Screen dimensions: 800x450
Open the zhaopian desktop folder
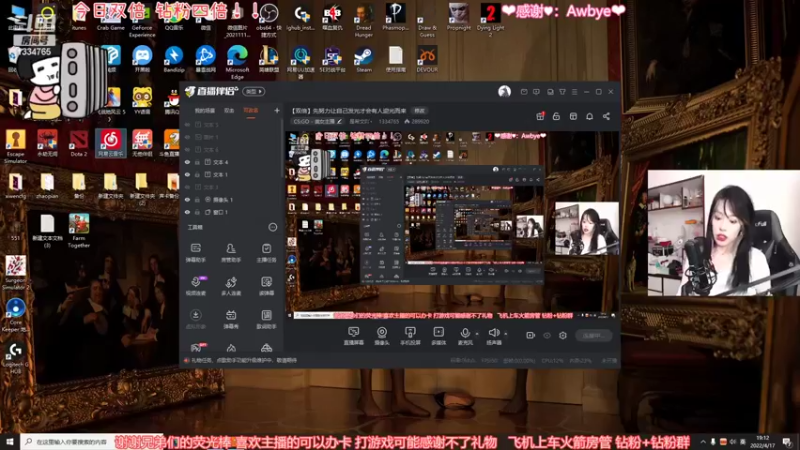pyautogui.click(x=47, y=186)
